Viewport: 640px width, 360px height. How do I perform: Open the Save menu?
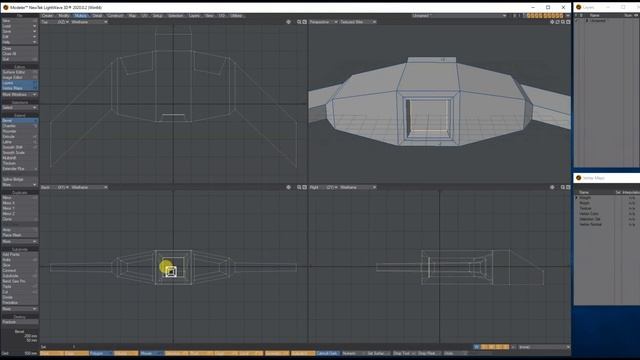(x=19, y=31)
